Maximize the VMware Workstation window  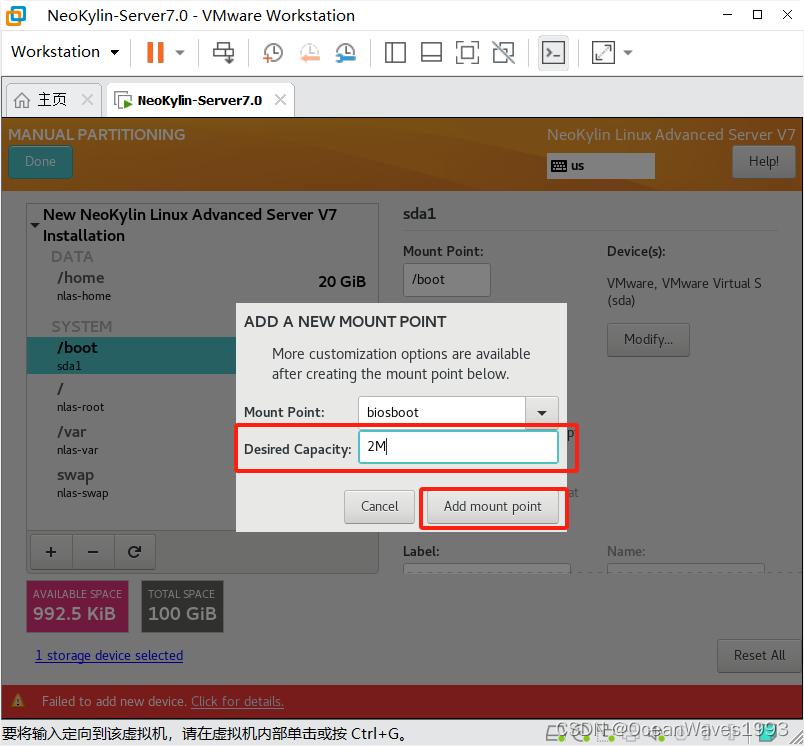[x=757, y=15]
